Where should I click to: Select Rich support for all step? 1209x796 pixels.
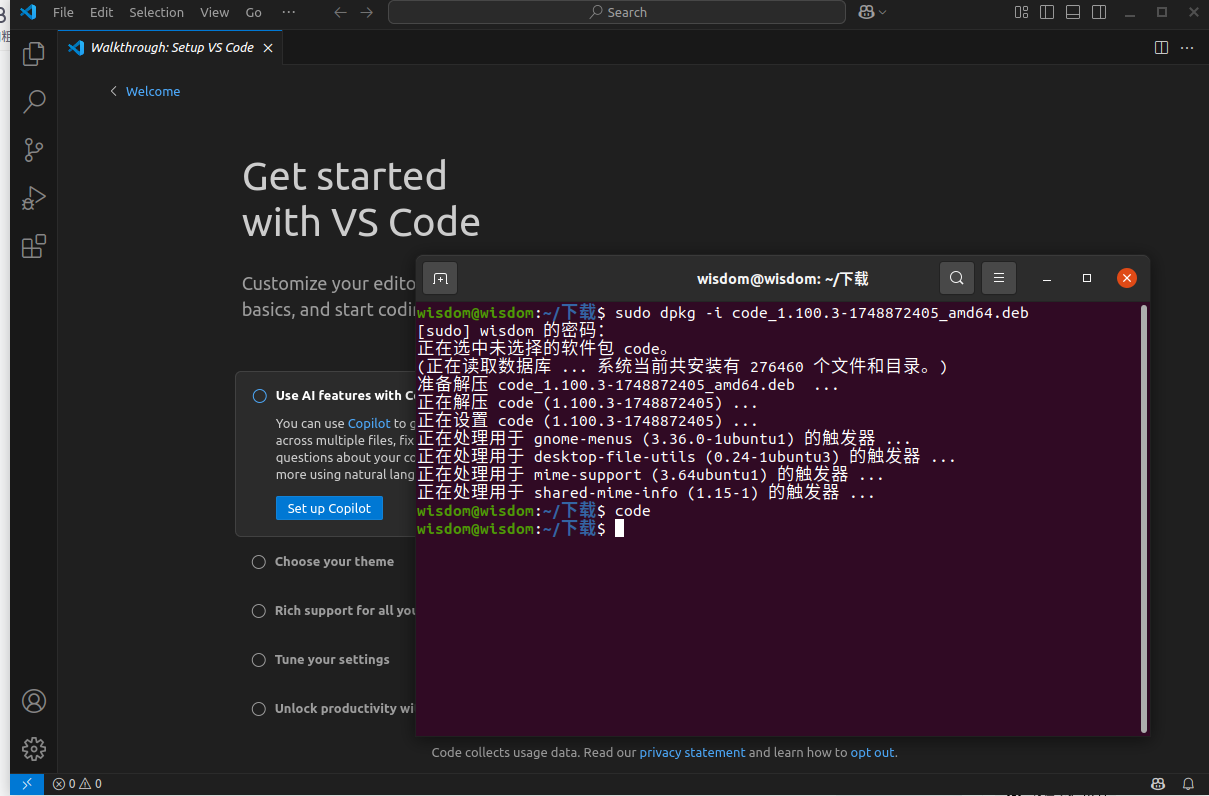coord(334,611)
